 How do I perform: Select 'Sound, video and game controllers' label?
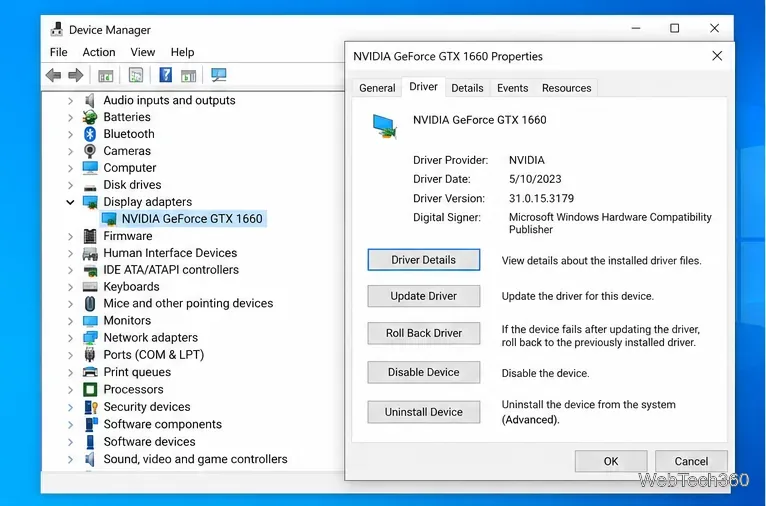195,459
